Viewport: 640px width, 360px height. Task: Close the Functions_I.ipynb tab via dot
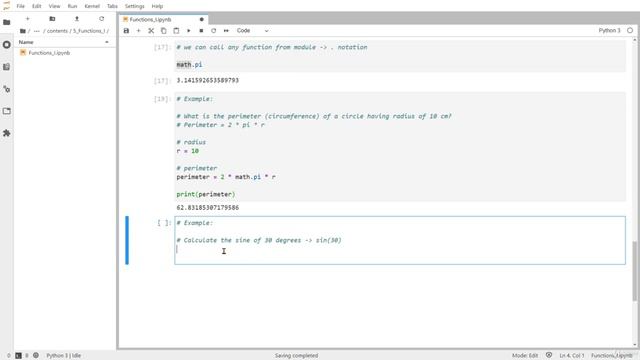201,19
